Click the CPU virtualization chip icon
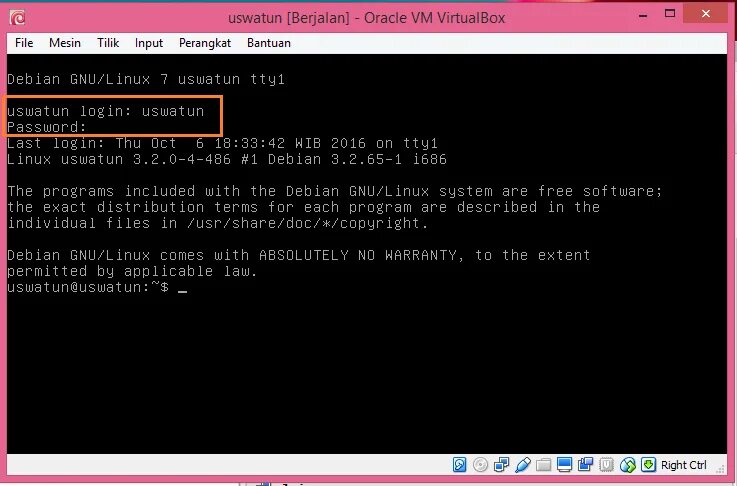 tap(606, 465)
